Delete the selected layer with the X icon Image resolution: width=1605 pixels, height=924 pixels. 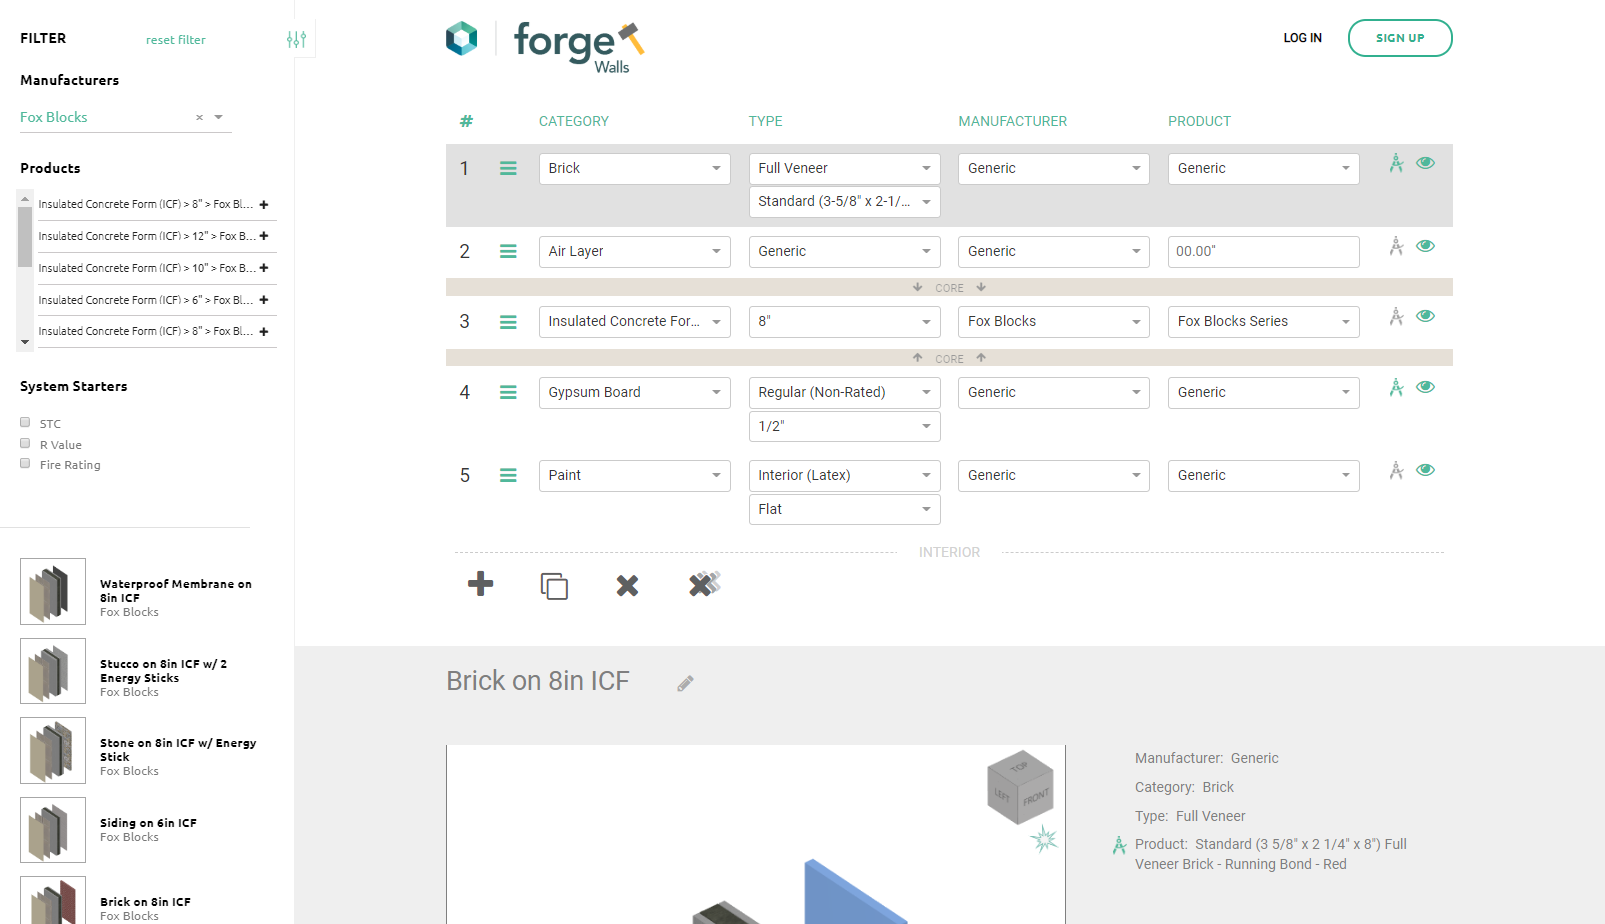click(x=627, y=585)
